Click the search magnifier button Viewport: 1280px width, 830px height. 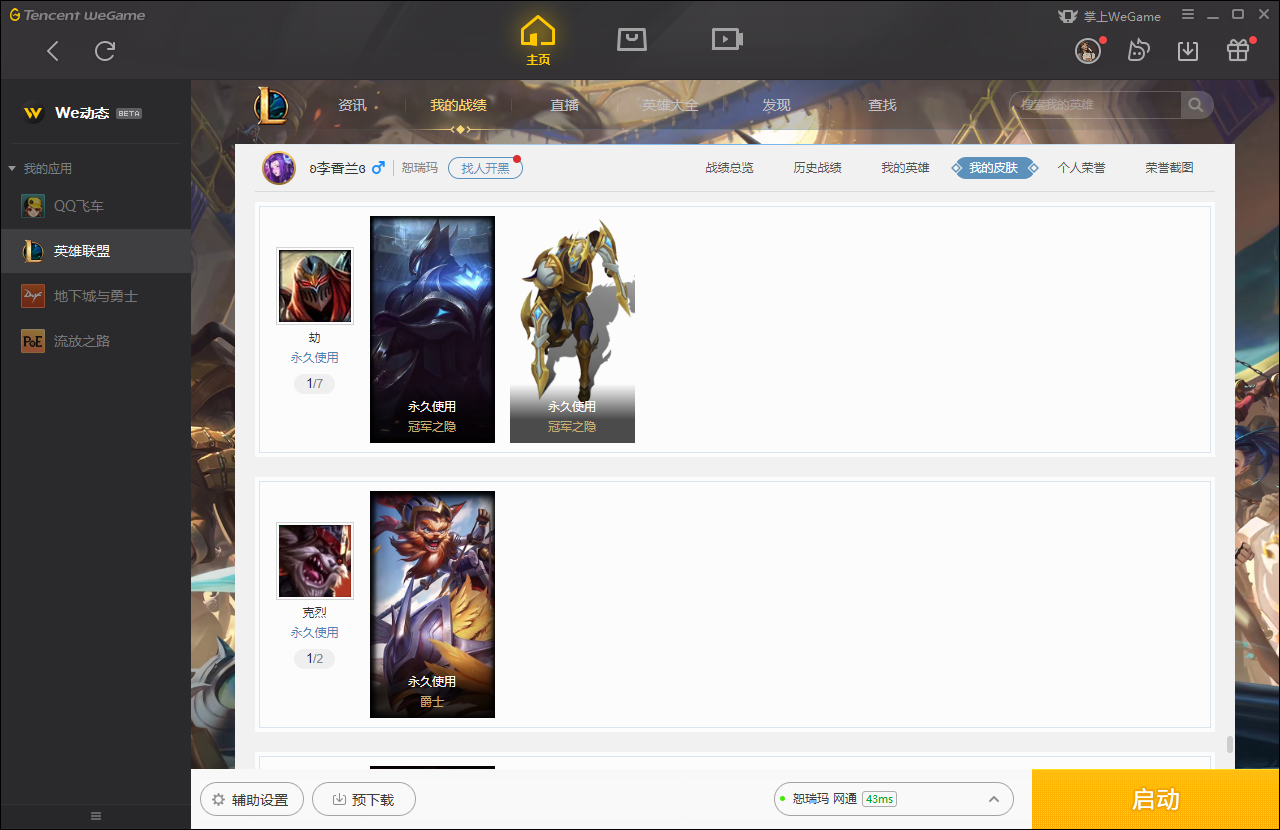point(1196,105)
